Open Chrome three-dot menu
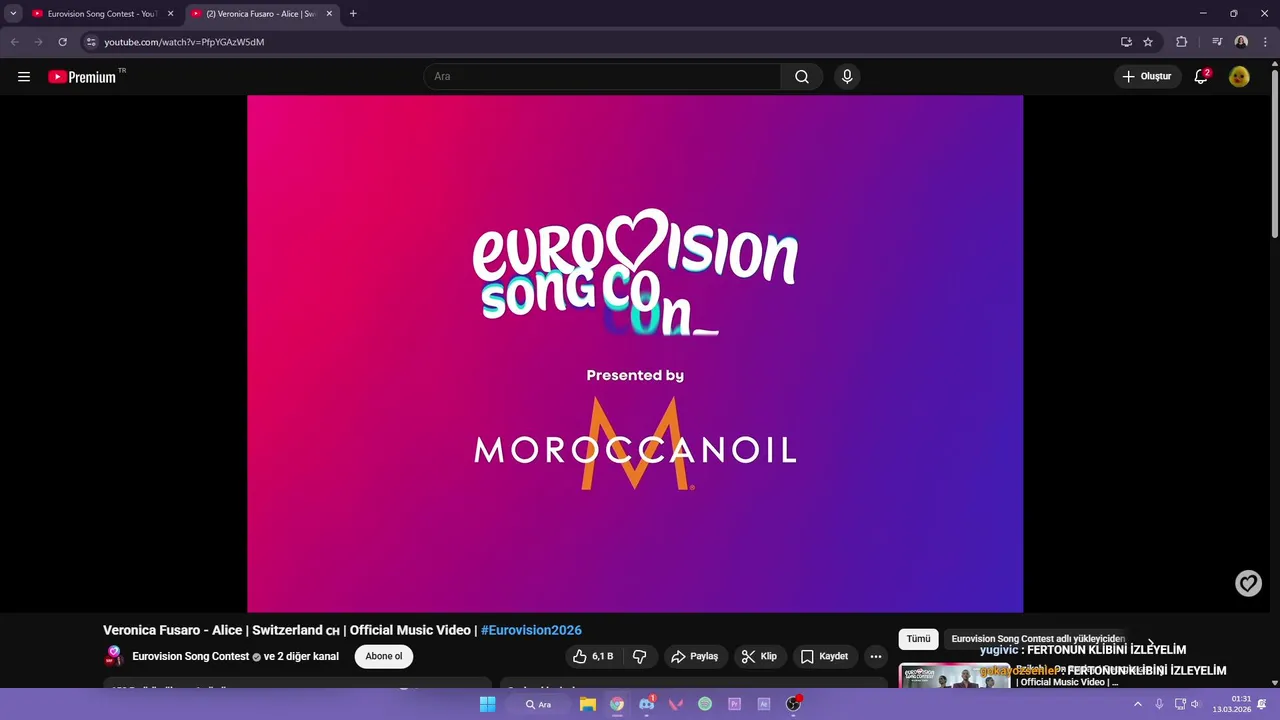The image size is (1280, 720). click(1265, 42)
